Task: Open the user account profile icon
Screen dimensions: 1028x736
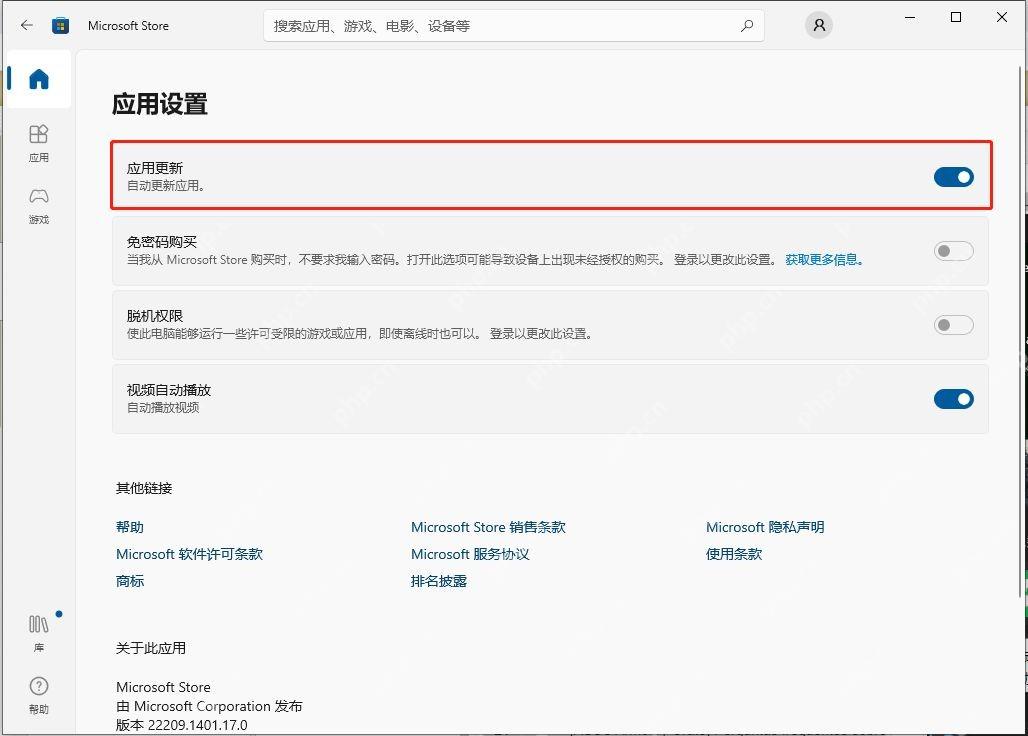Action: coord(819,26)
